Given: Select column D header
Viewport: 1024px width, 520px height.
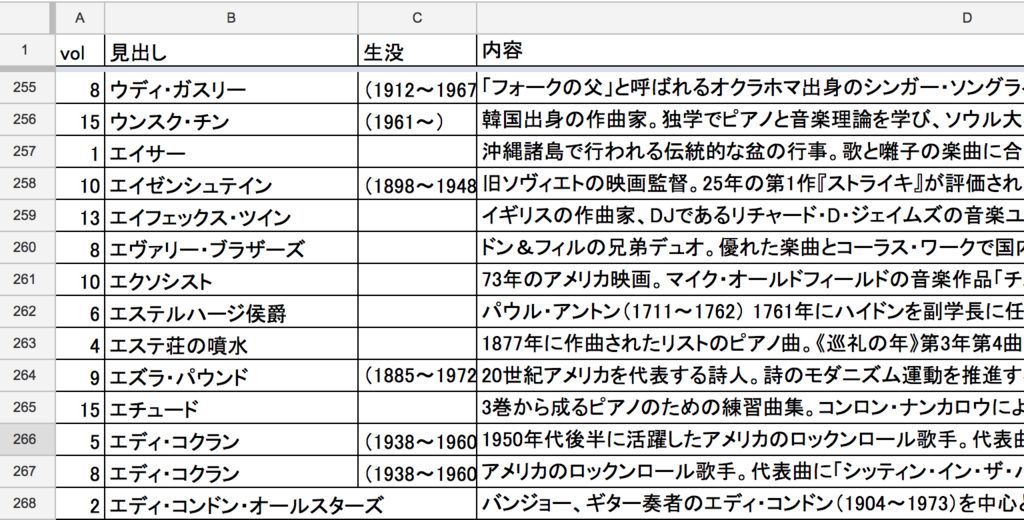Looking at the screenshot, I should coord(750,18).
